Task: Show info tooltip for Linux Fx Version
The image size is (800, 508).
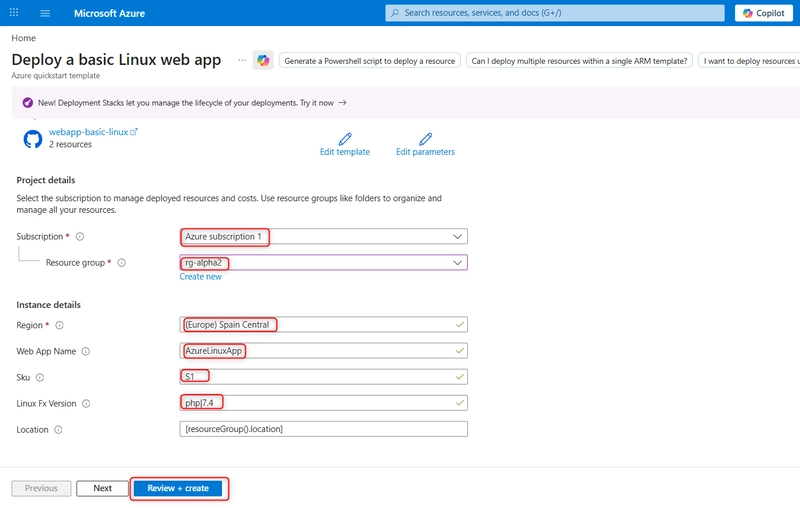Action: coord(86,403)
